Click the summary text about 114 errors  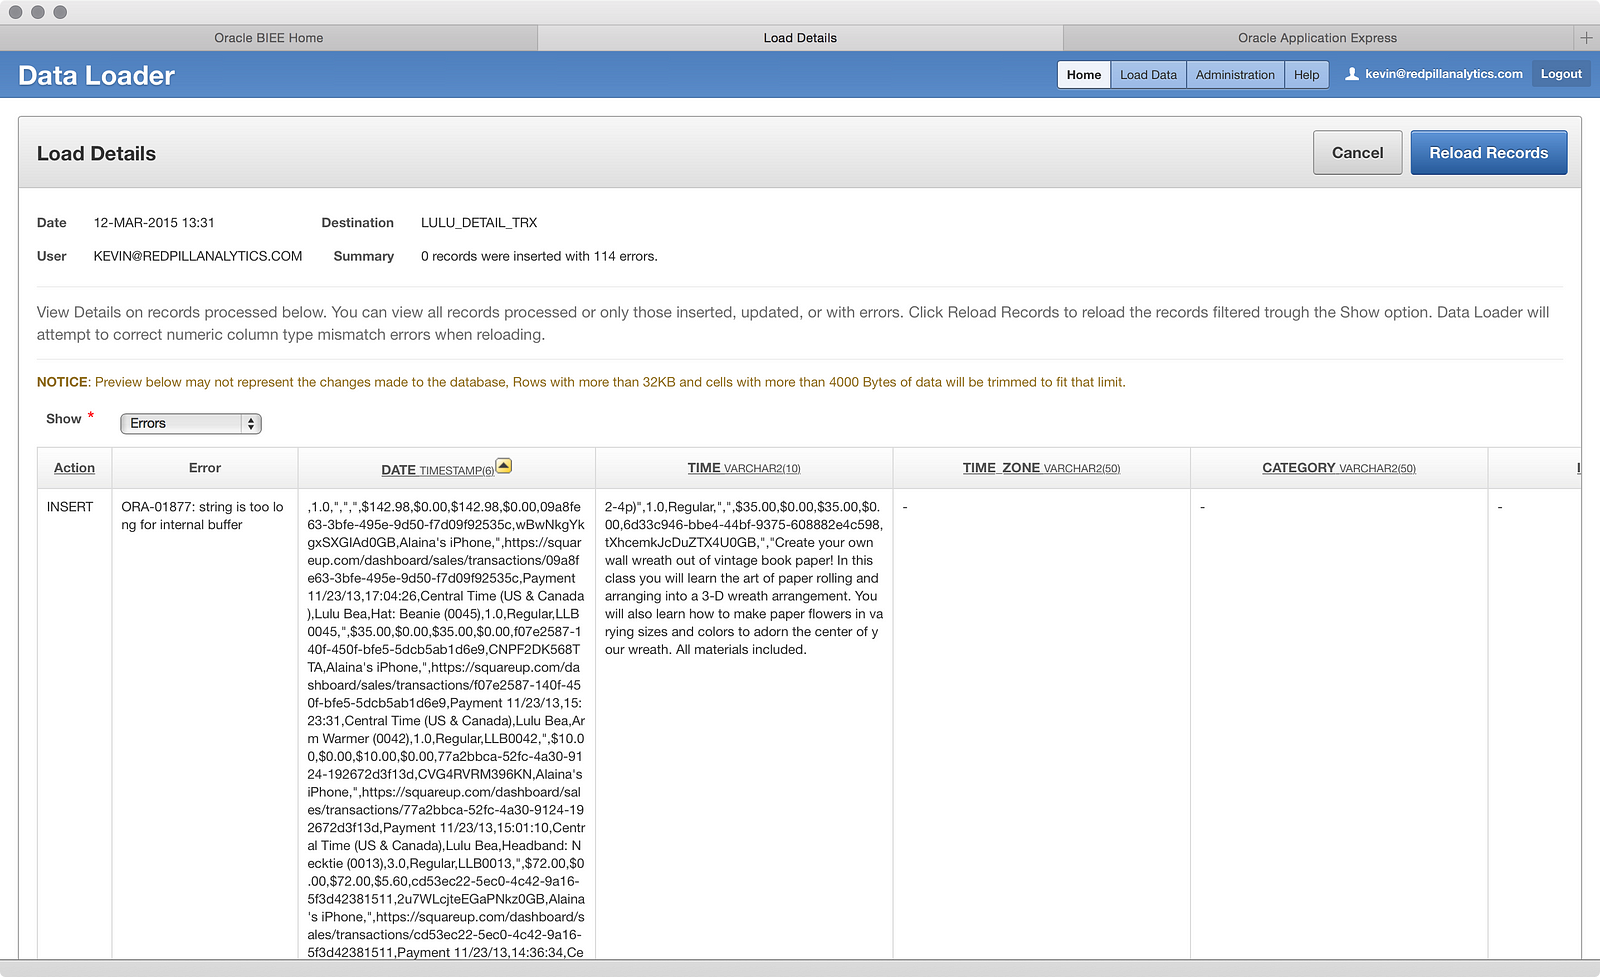539,256
